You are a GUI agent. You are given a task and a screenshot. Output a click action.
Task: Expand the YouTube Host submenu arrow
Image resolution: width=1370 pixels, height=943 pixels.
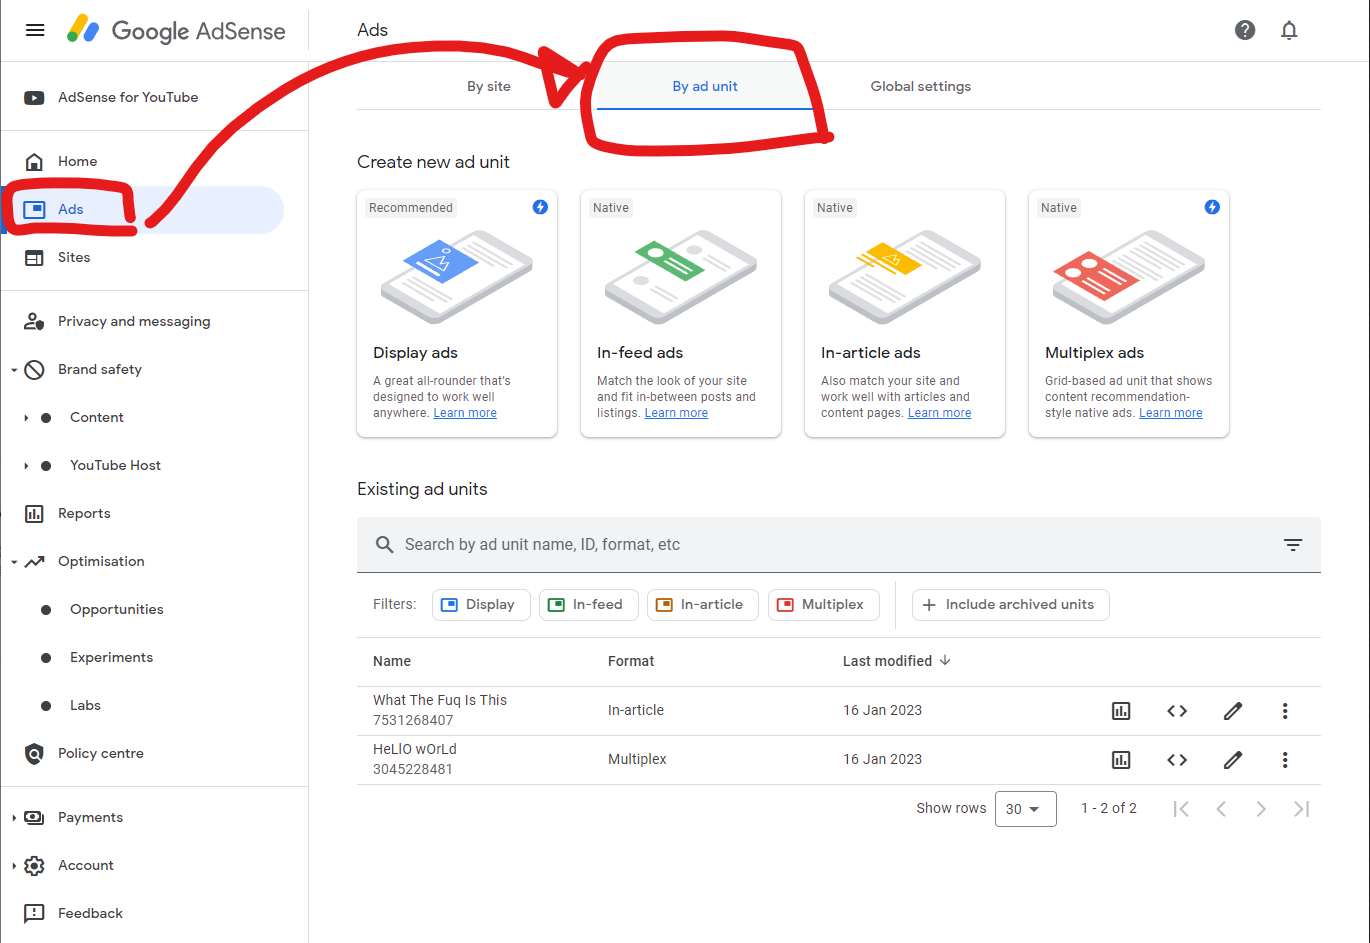pos(26,466)
